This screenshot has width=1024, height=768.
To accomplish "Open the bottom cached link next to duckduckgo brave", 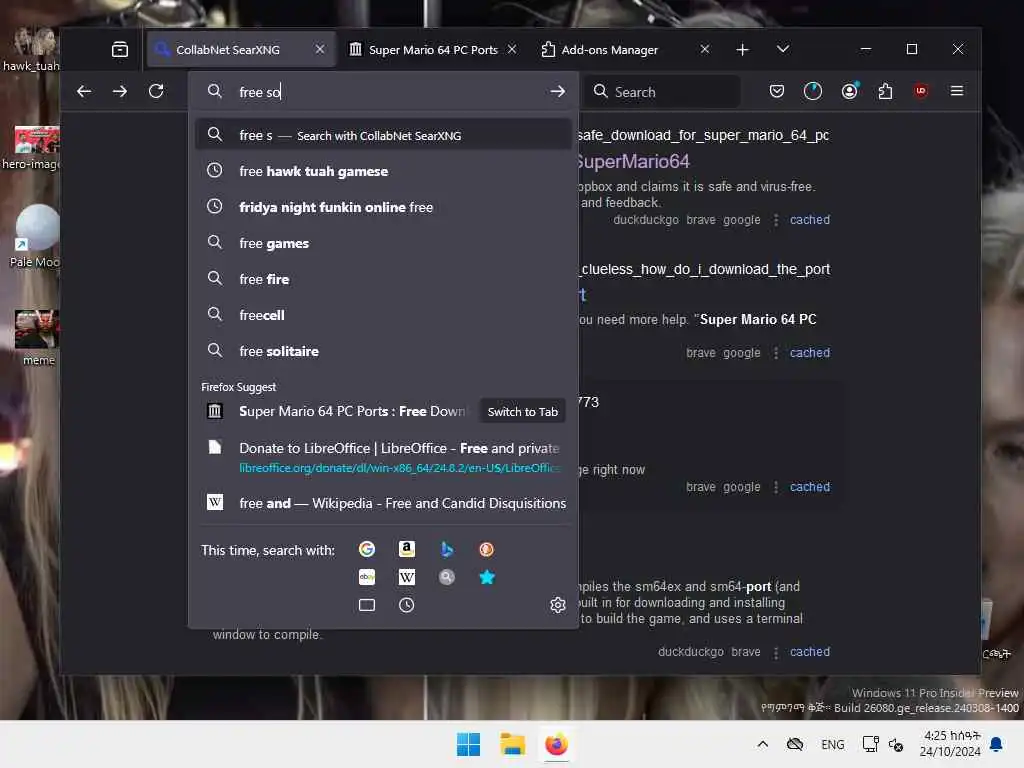I will pyautogui.click(x=810, y=652).
